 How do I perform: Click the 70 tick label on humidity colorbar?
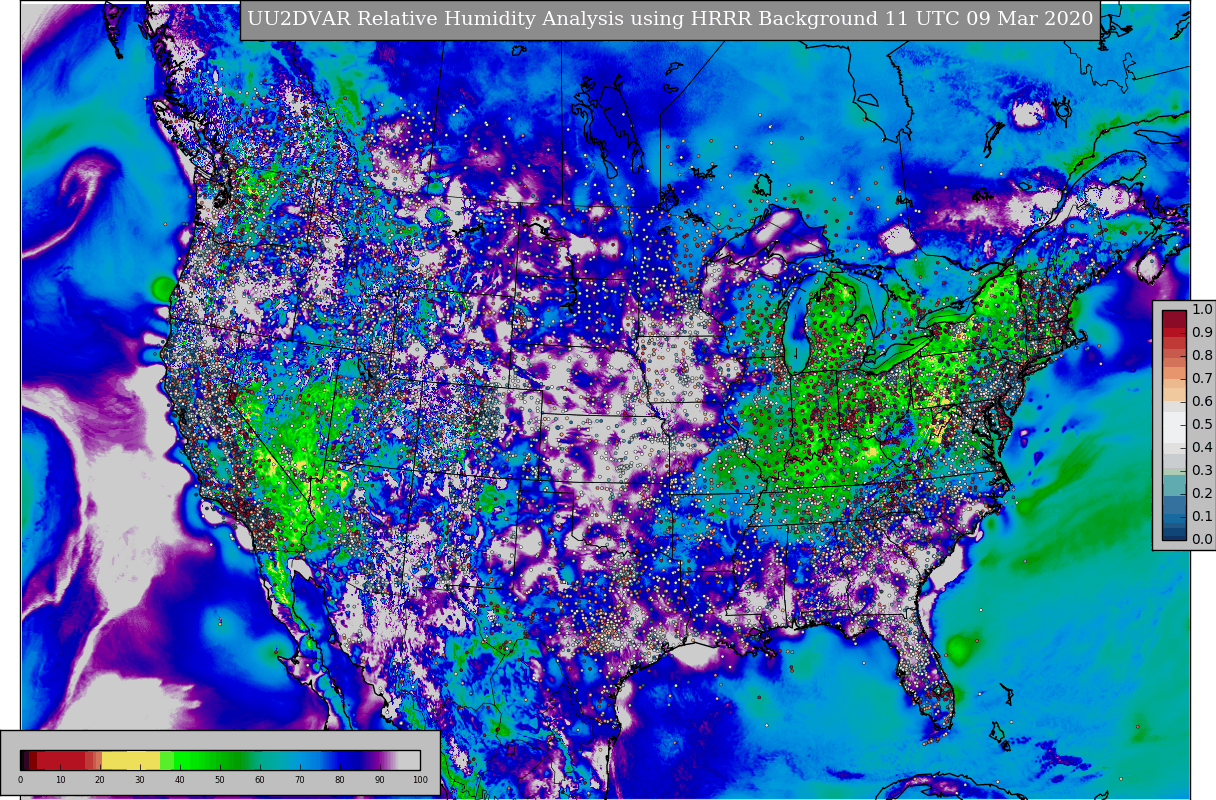point(300,779)
